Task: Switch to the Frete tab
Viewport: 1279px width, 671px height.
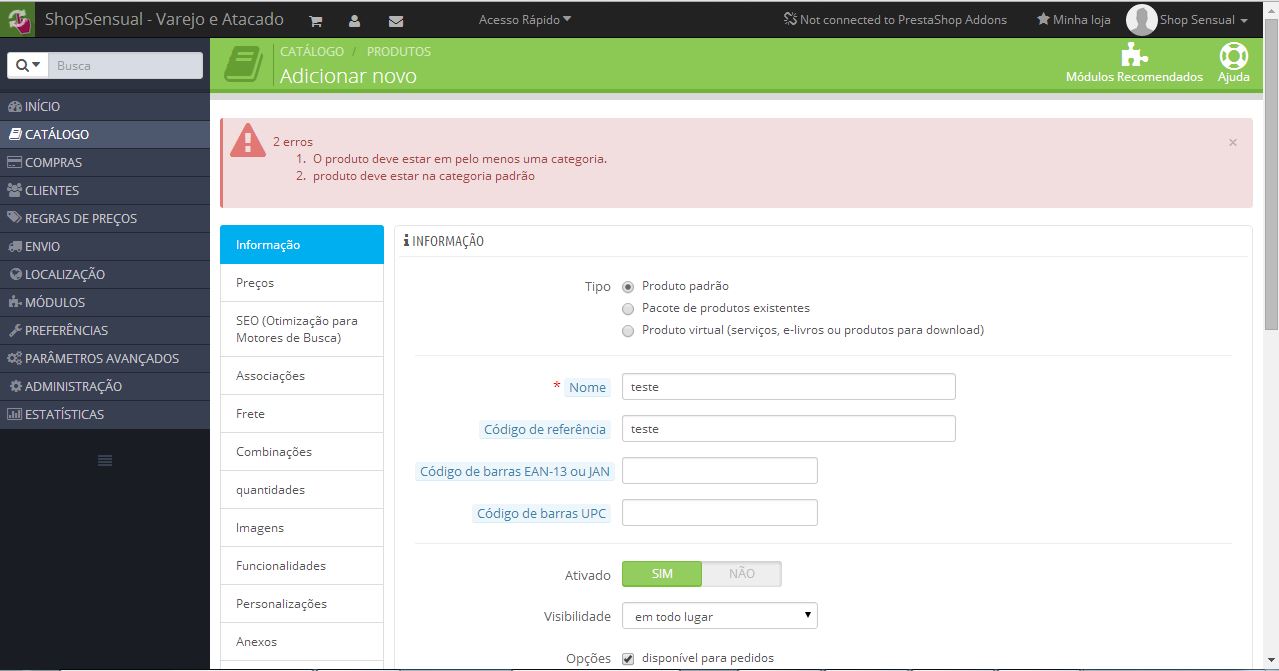Action: (302, 414)
